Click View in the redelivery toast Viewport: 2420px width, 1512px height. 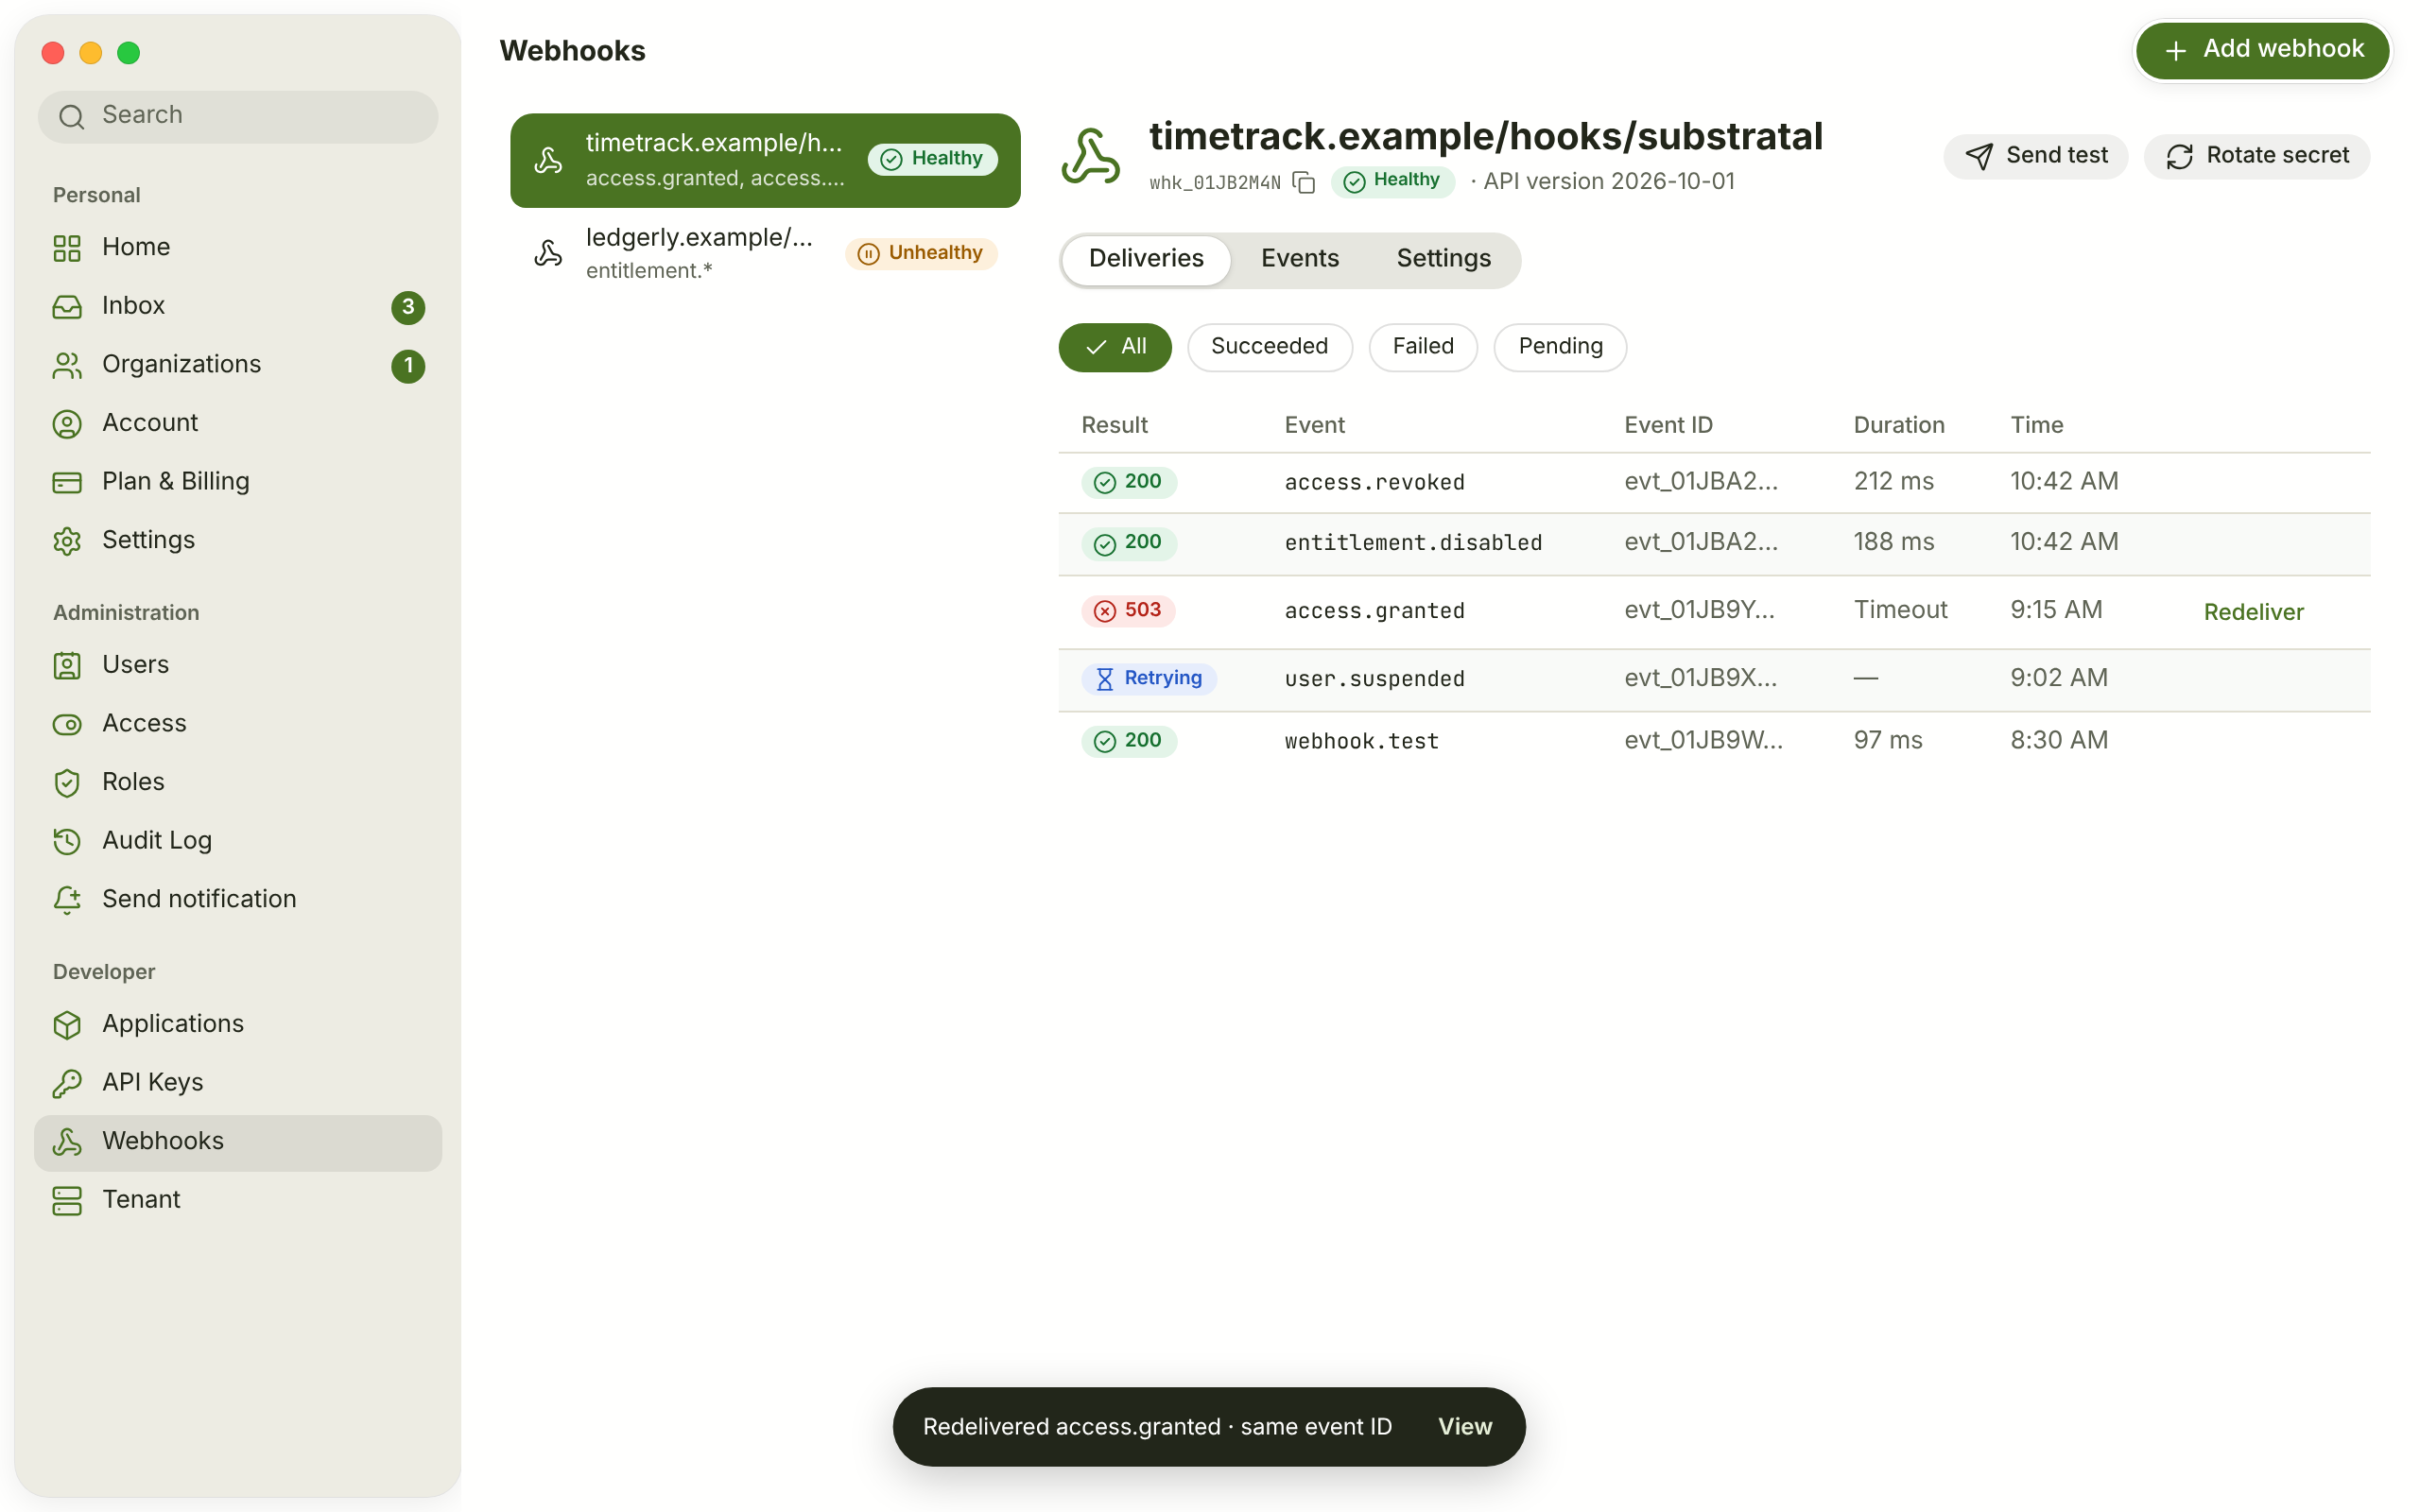tap(1464, 1427)
